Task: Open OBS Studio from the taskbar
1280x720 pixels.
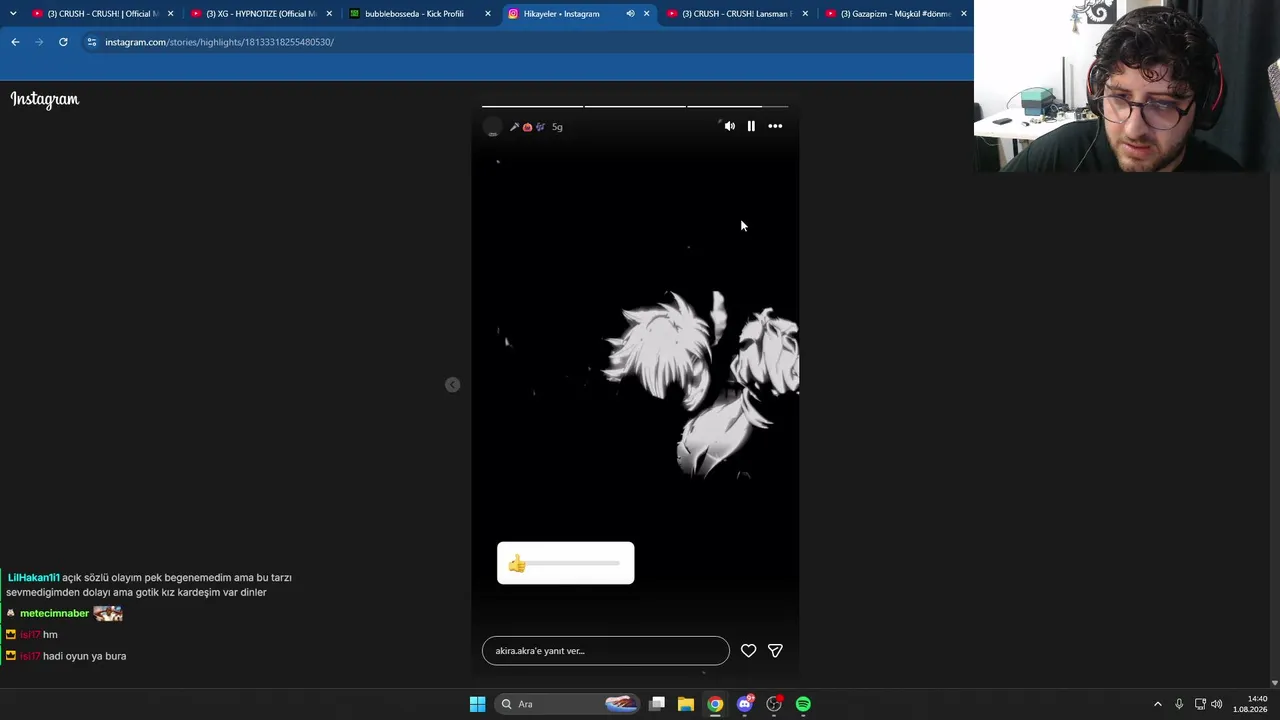Action: (774, 704)
